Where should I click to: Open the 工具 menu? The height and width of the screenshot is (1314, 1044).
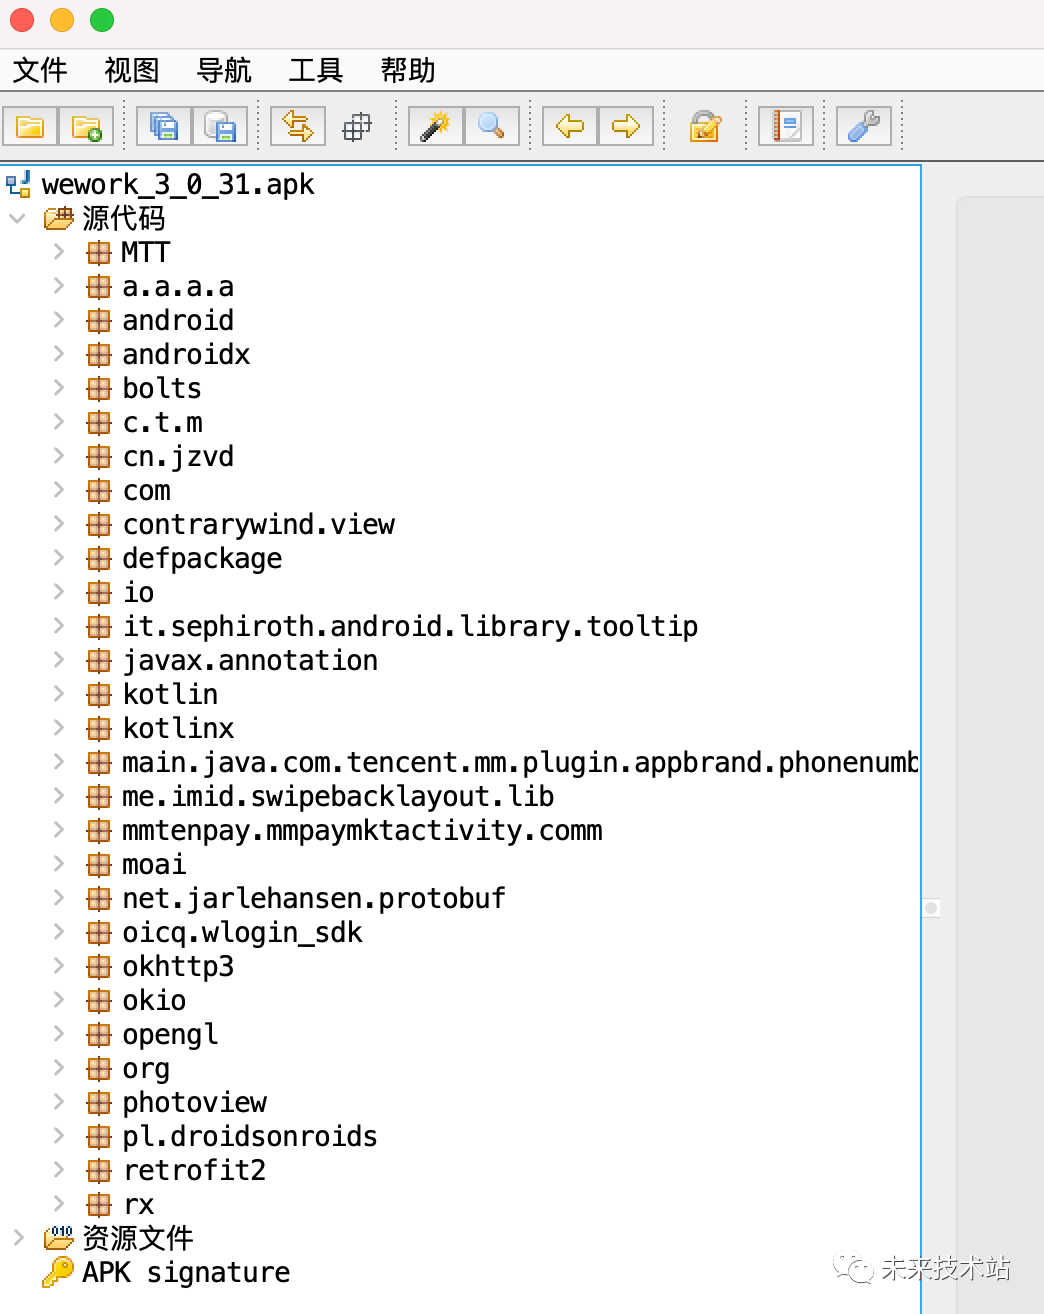(316, 70)
